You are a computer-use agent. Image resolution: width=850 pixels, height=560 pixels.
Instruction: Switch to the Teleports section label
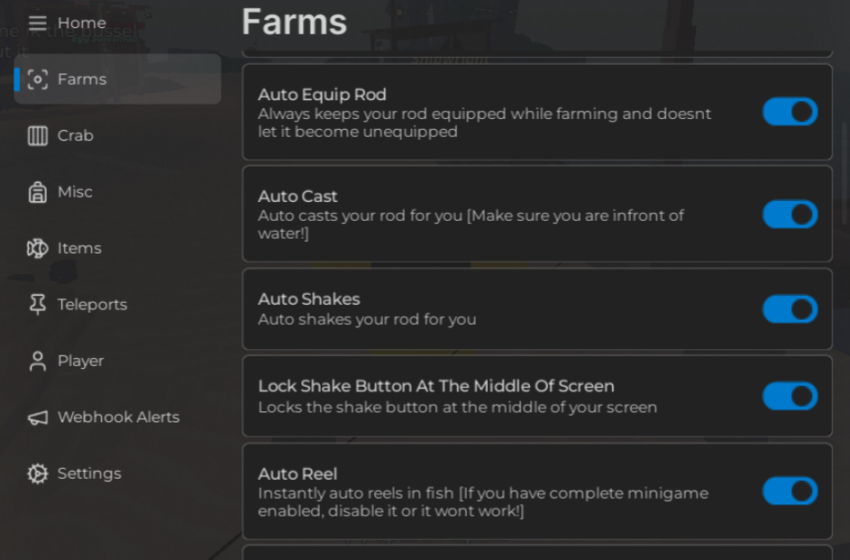pos(92,305)
